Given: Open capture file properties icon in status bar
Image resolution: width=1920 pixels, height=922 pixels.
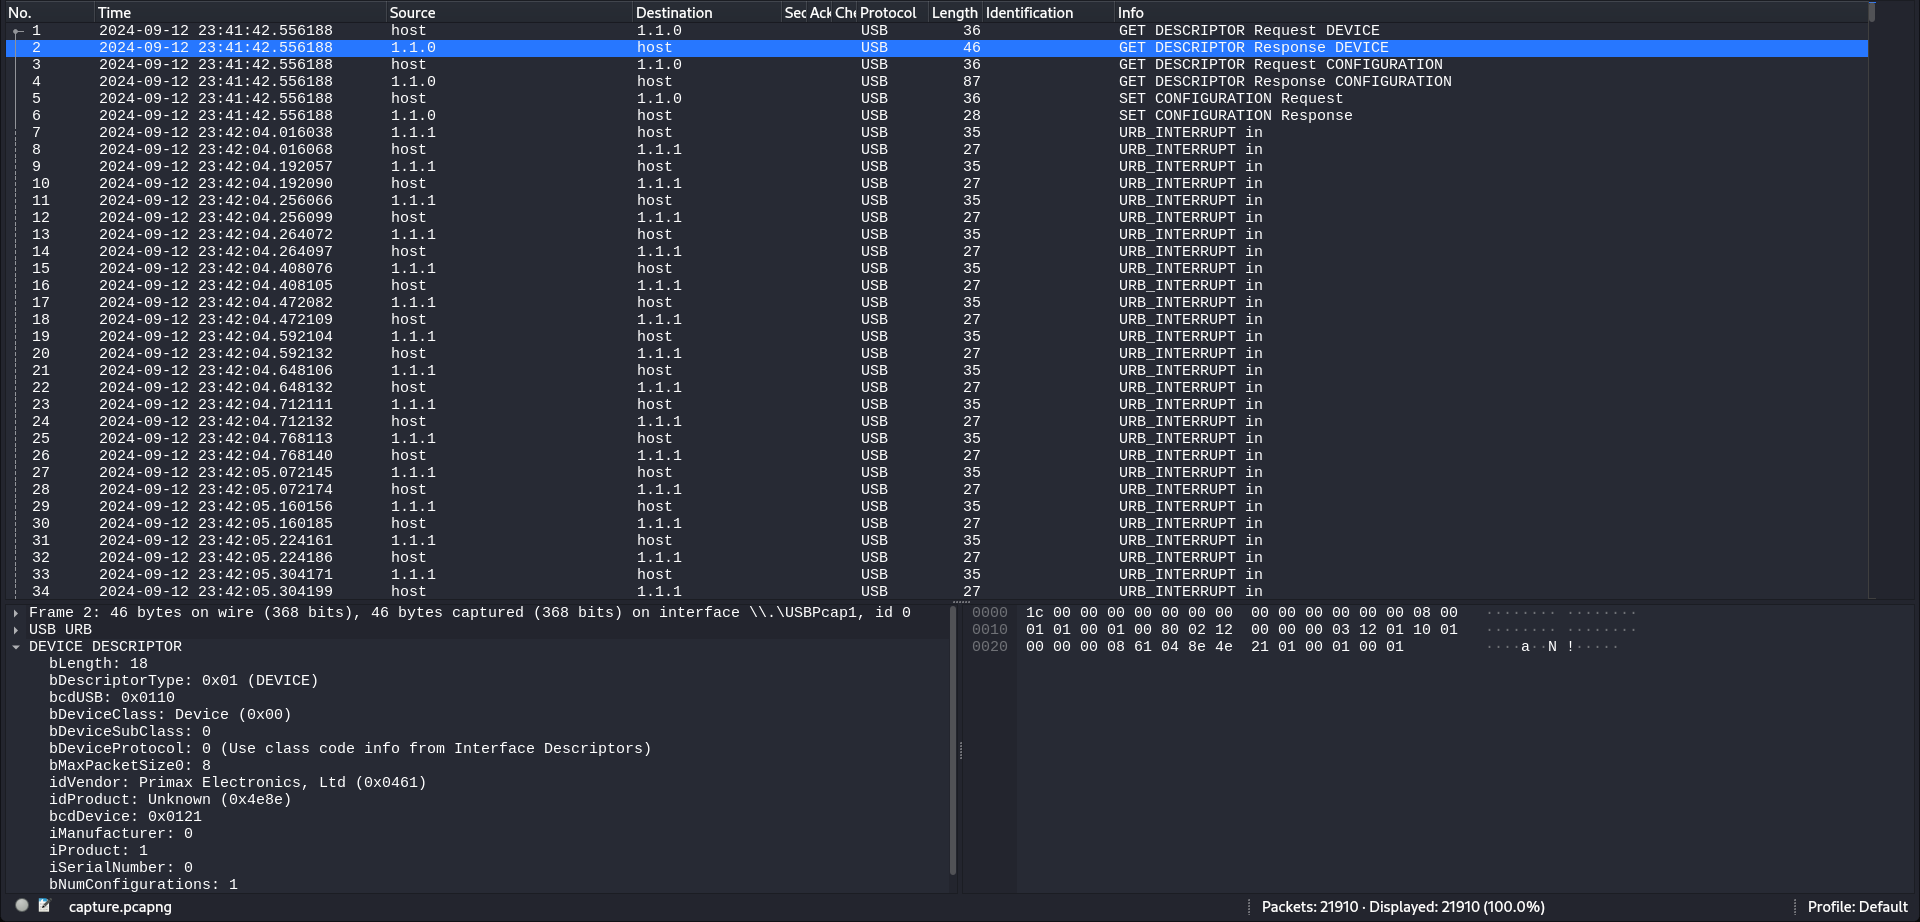Looking at the screenshot, I should tap(44, 906).
